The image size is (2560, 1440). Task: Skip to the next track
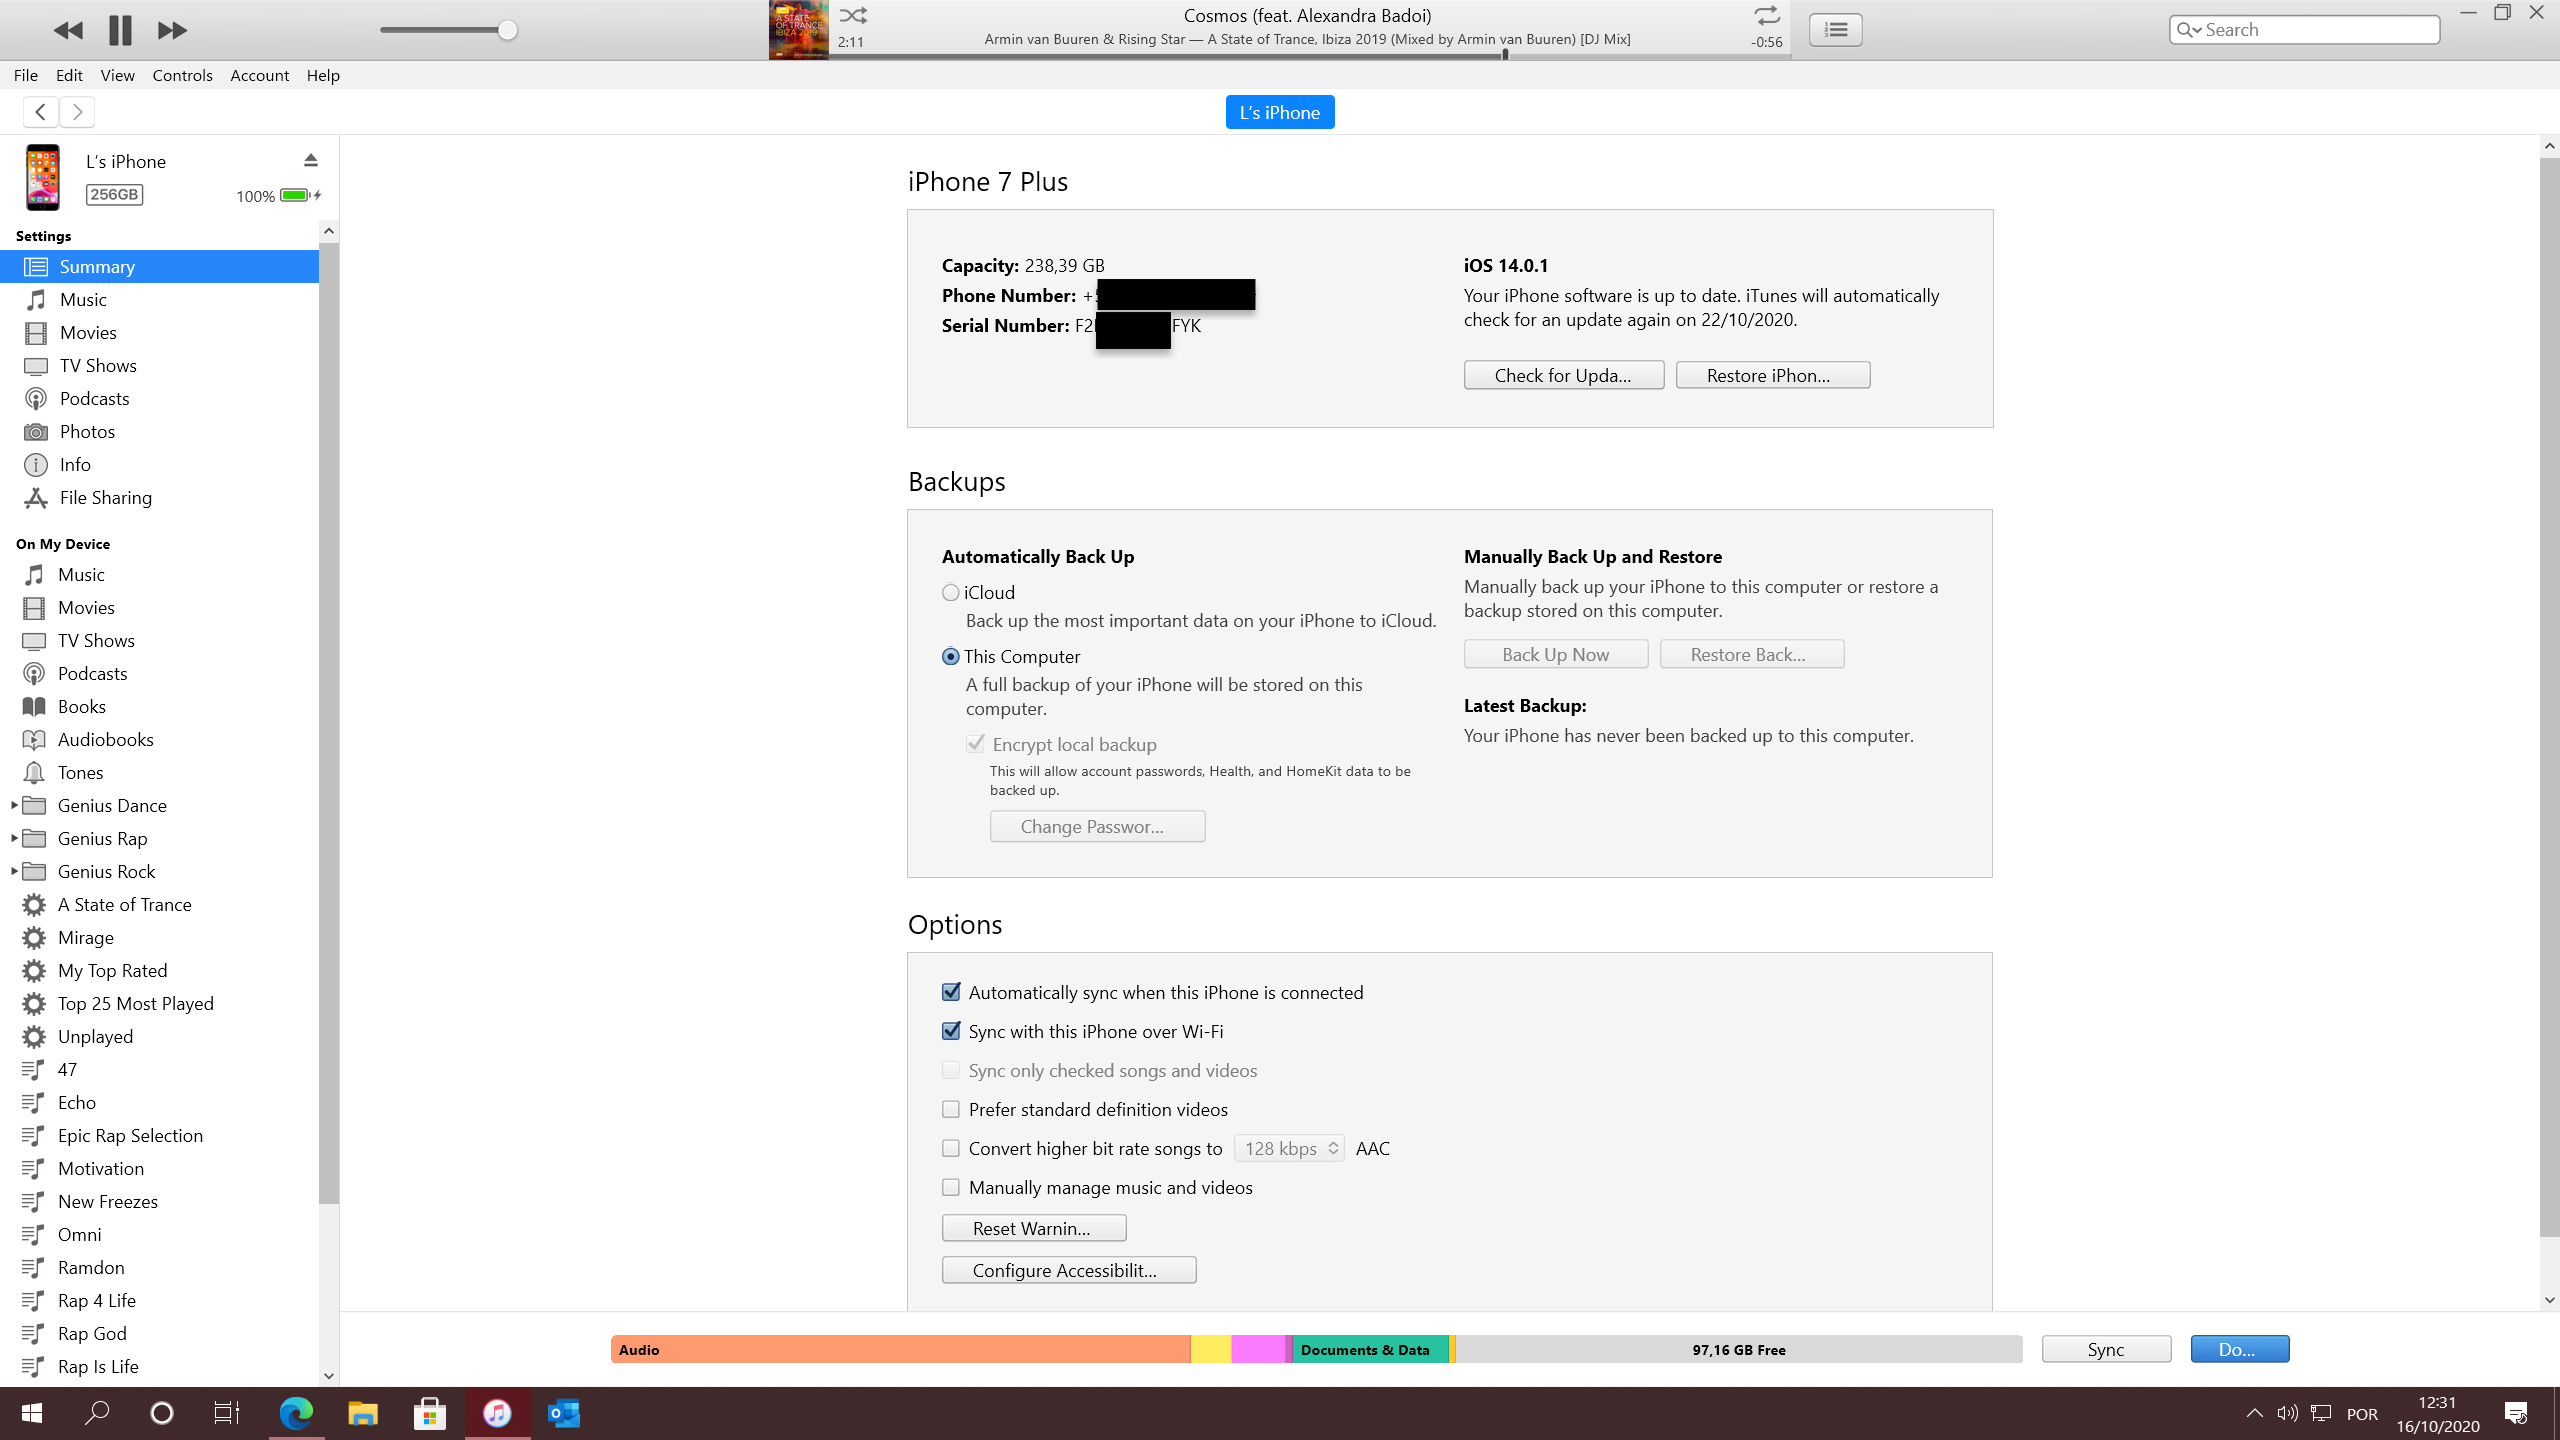point(172,30)
